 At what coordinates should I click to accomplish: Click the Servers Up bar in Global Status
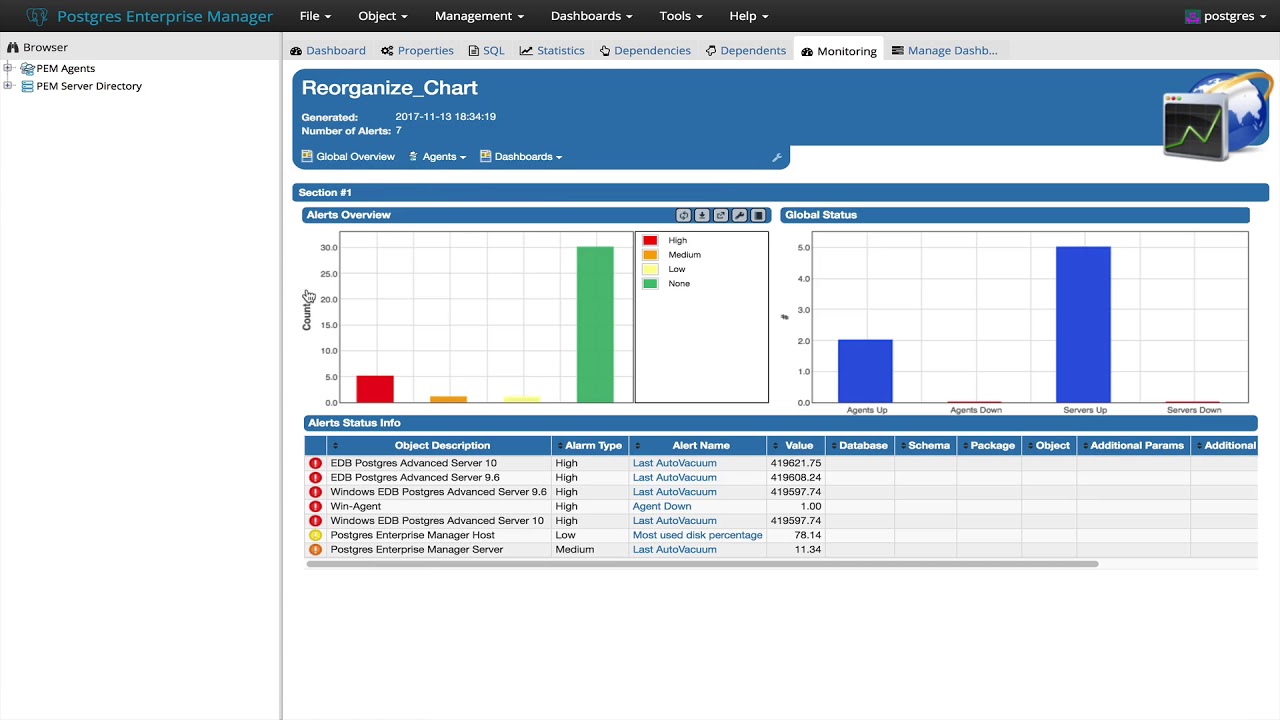pos(1084,325)
